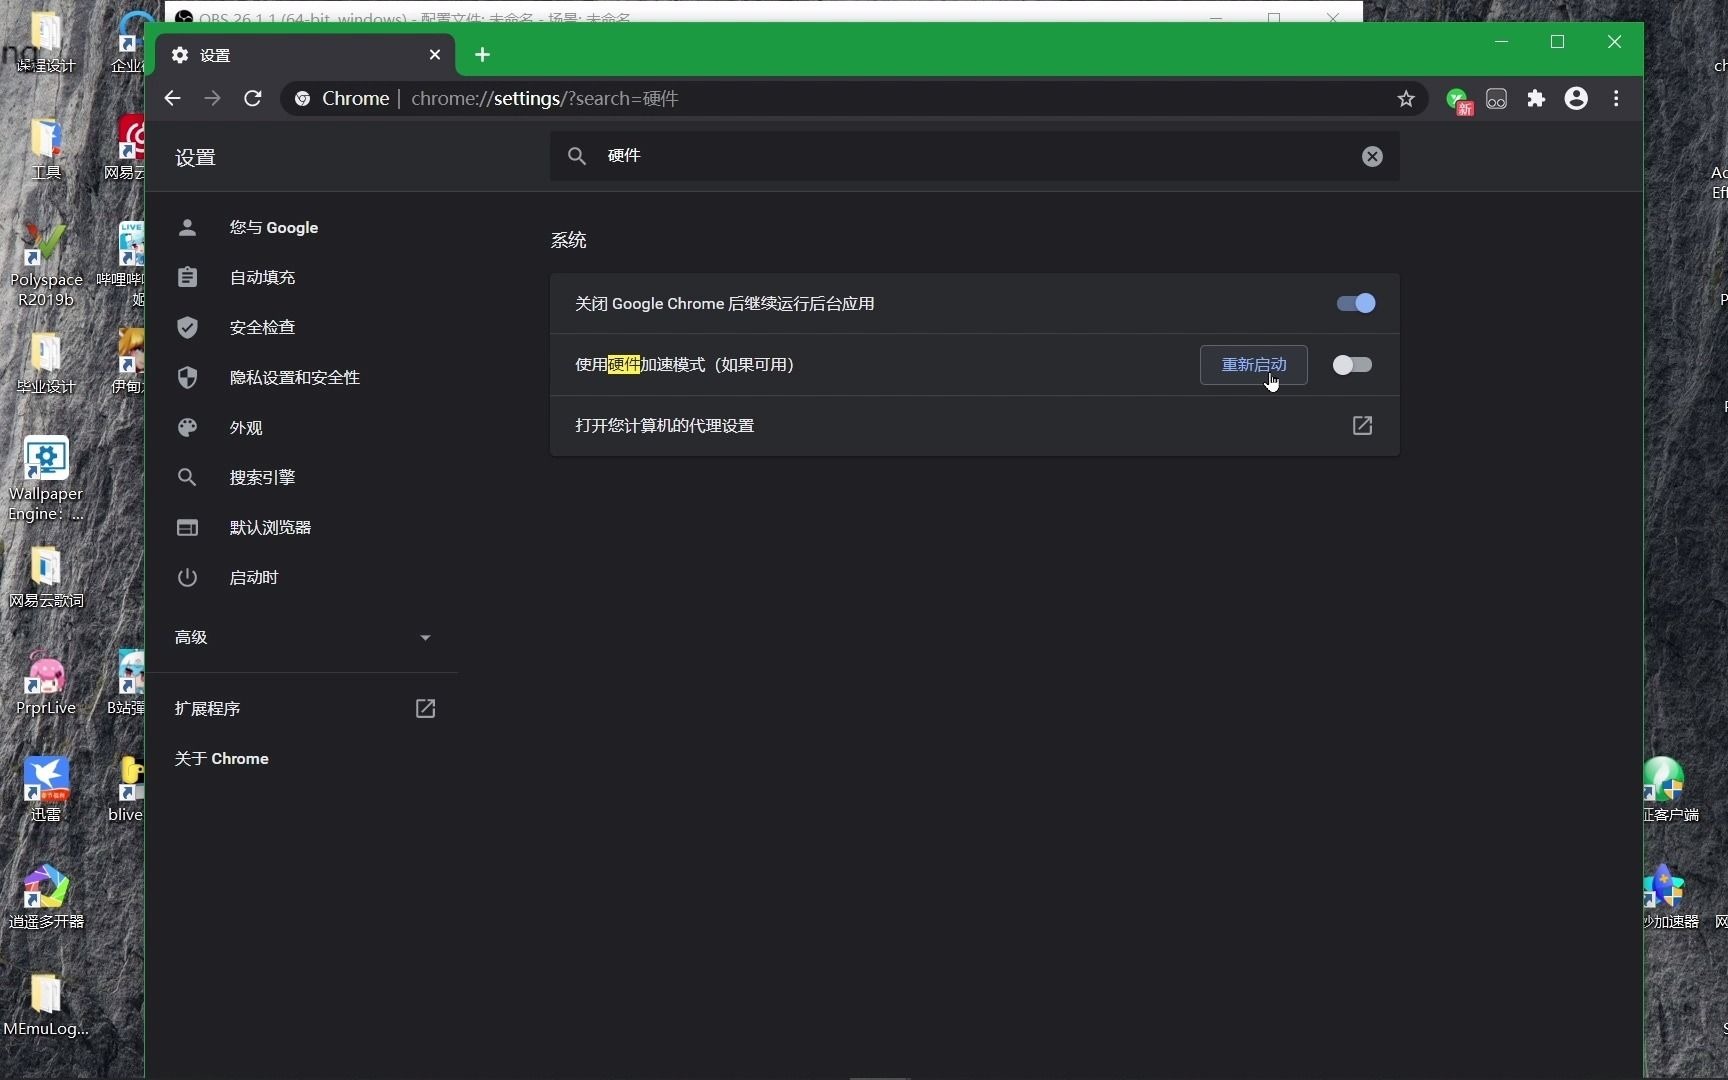Select 毕业设计 desktop folder

[x=46, y=362]
